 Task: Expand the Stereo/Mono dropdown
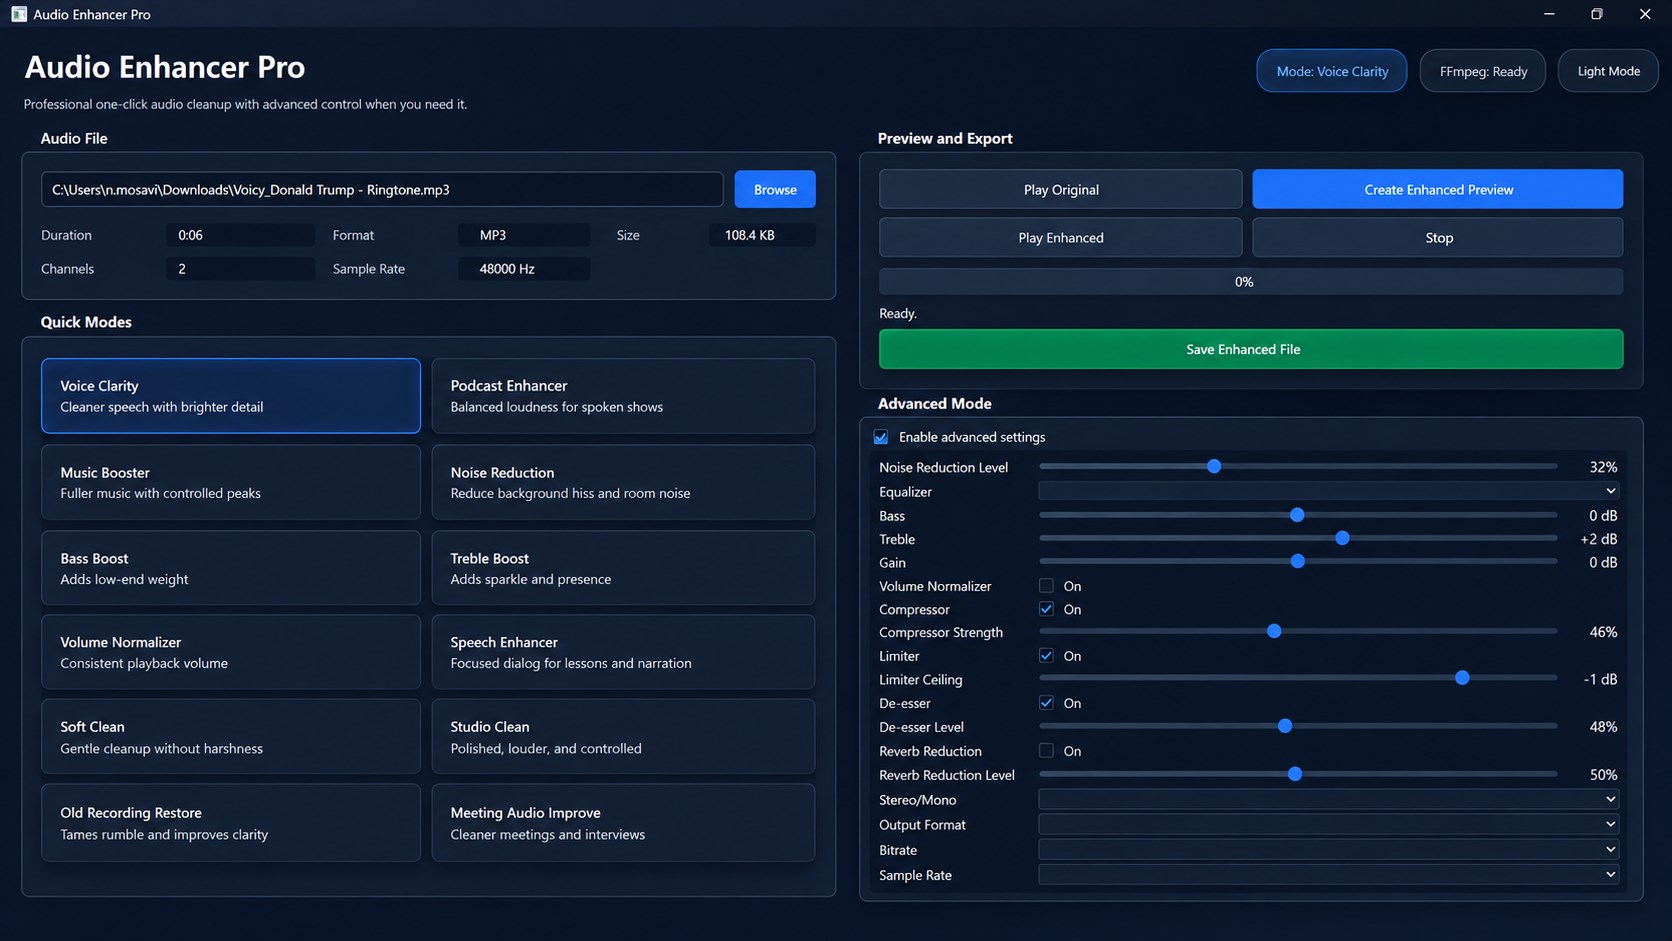tap(1329, 799)
